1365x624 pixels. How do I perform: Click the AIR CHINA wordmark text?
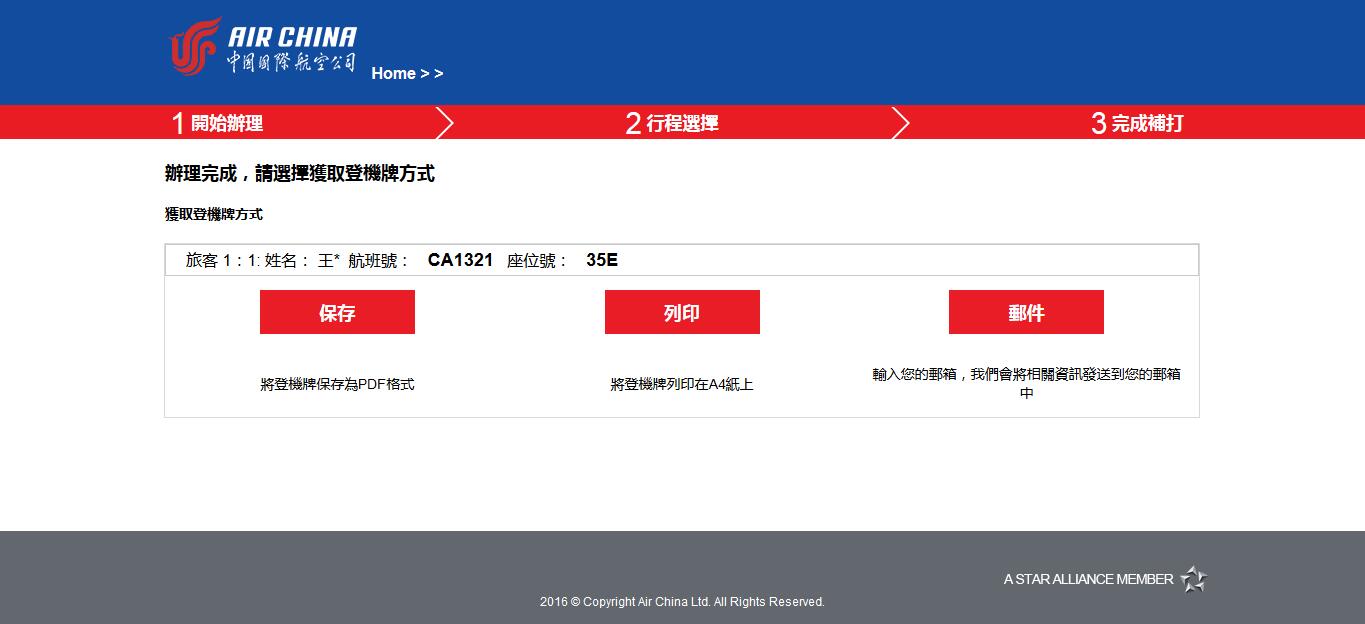pos(292,38)
